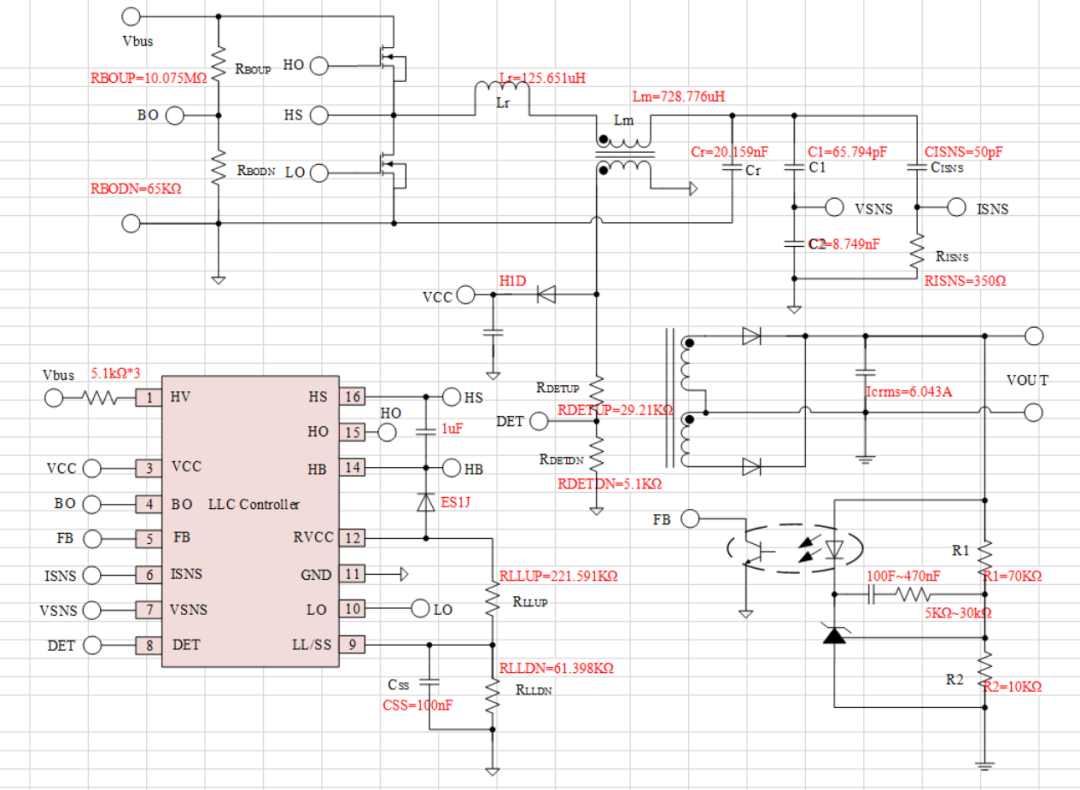Click the Lm=728.776uH label

[678, 96]
